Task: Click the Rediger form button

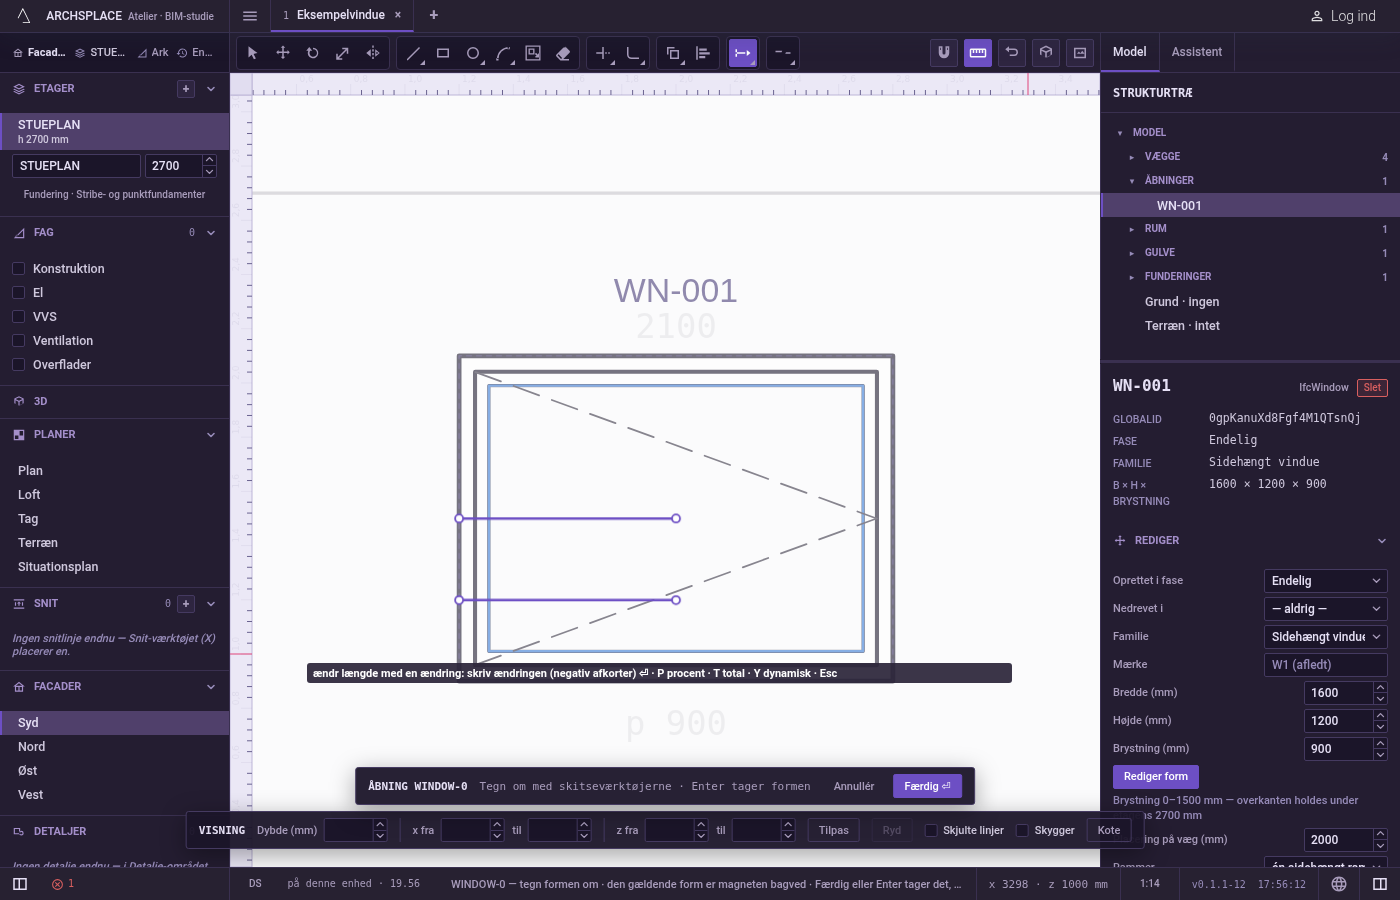Action: [1155, 777]
